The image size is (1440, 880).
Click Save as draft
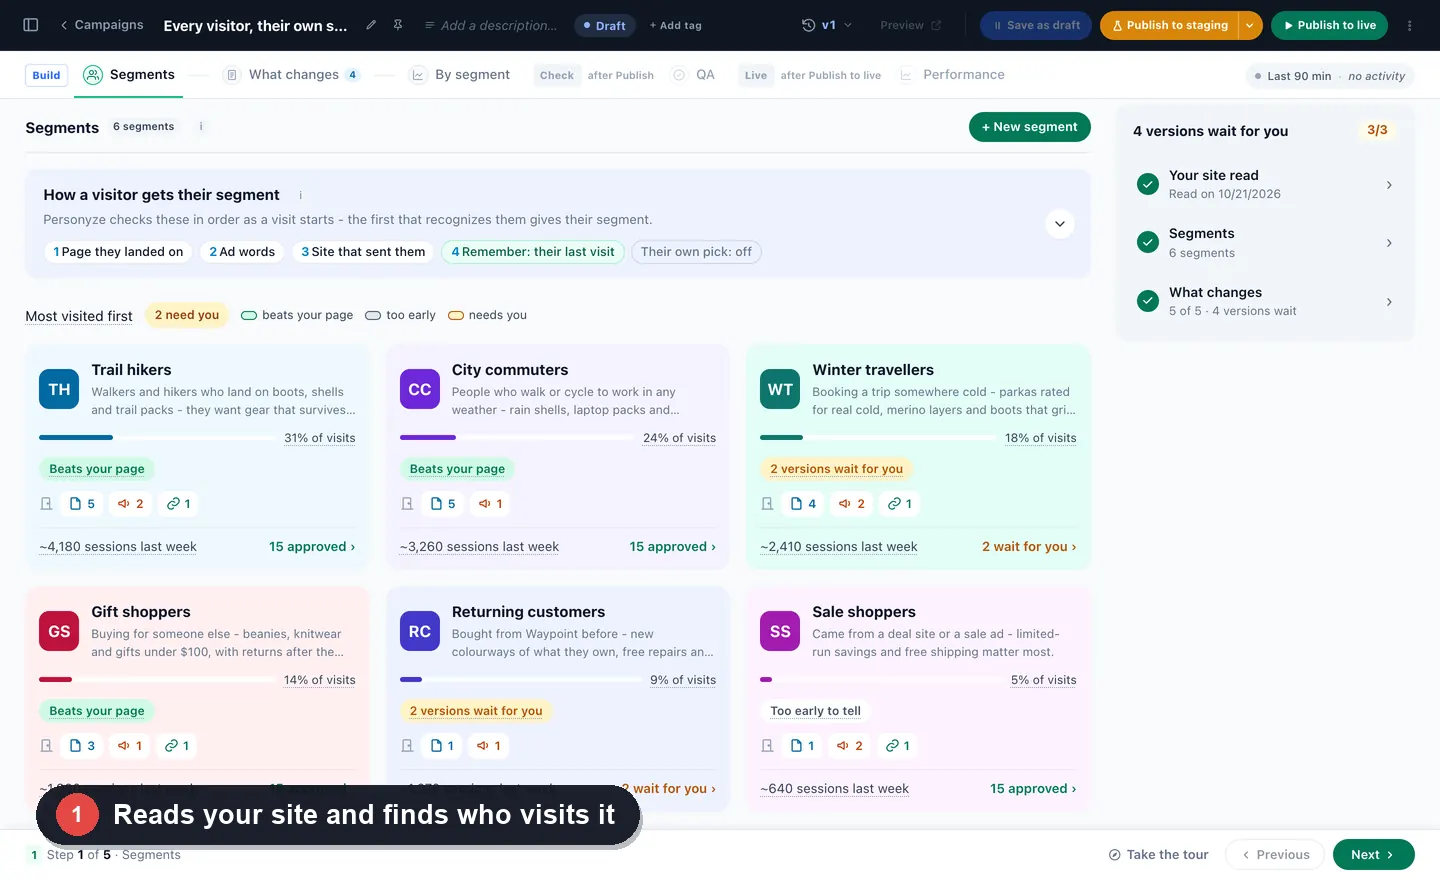click(1036, 25)
